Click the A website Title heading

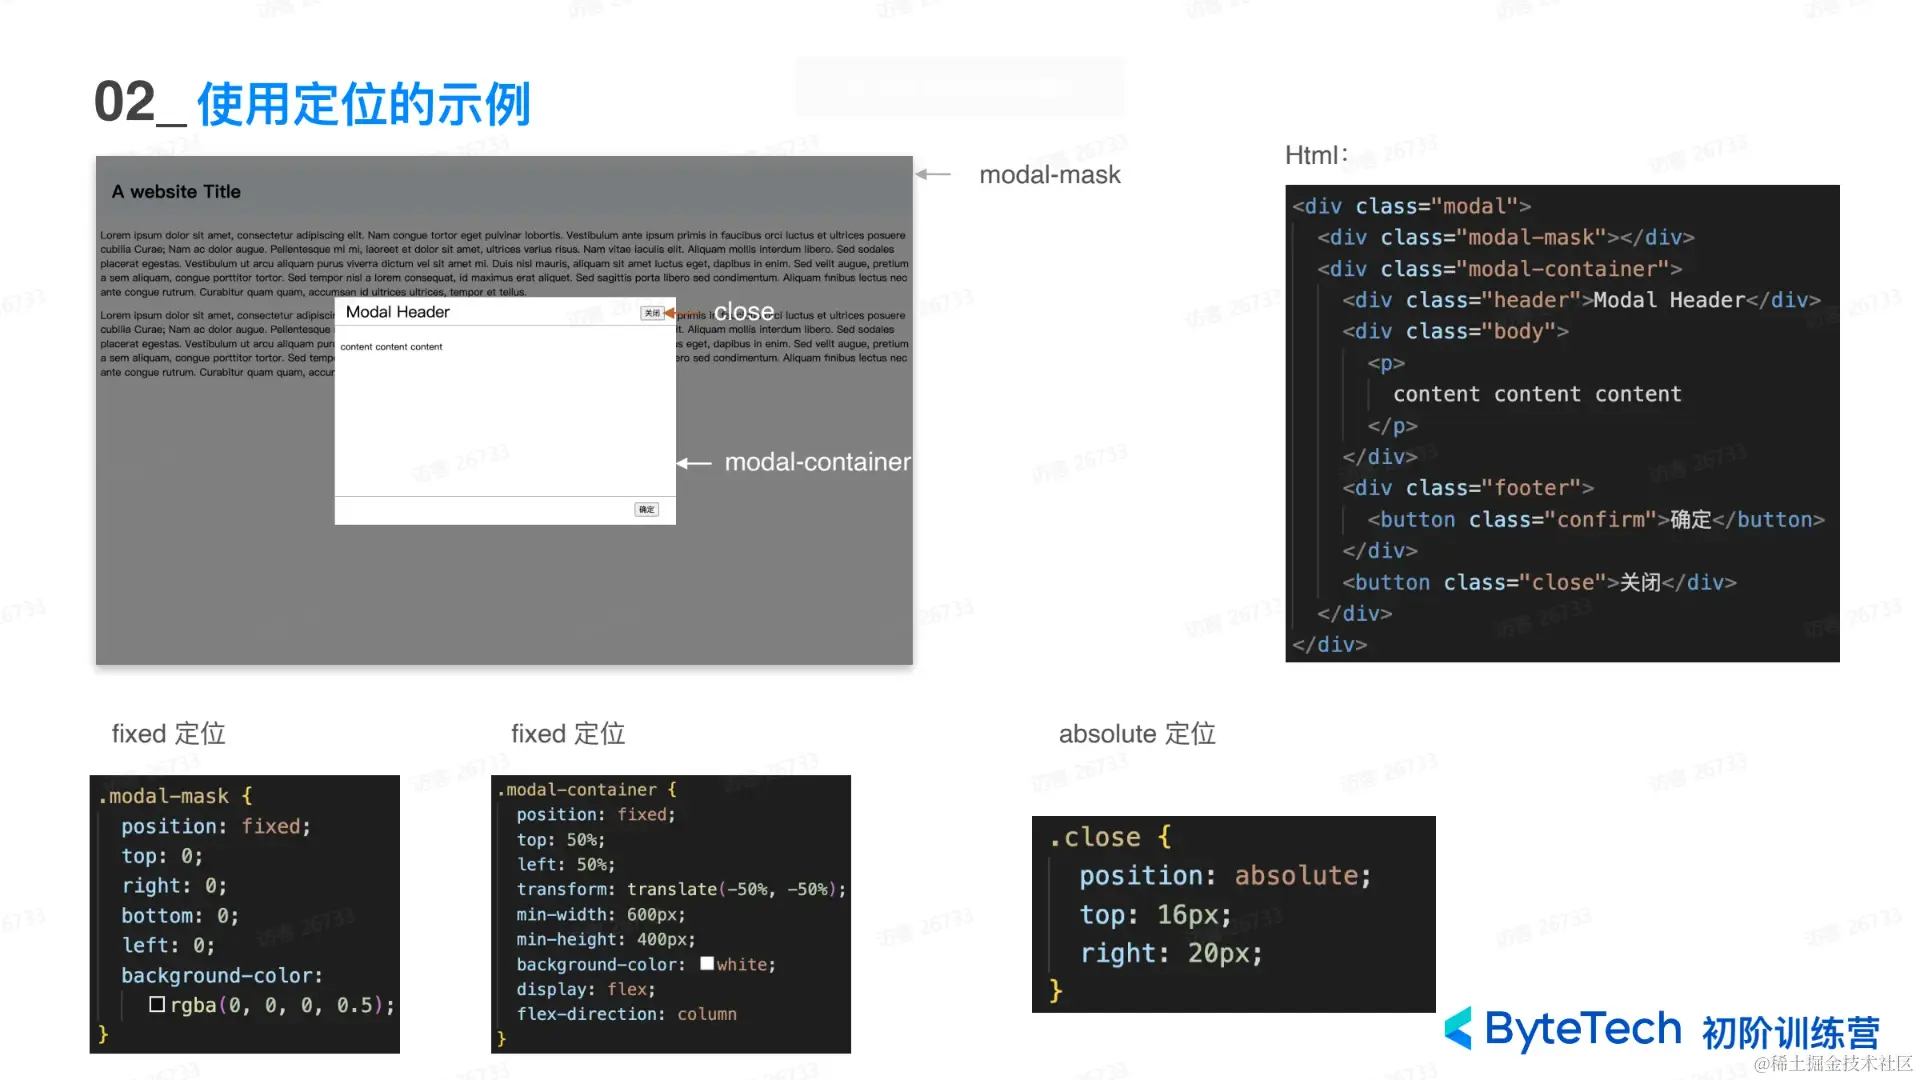pyautogui.click(x=176, y=192)
